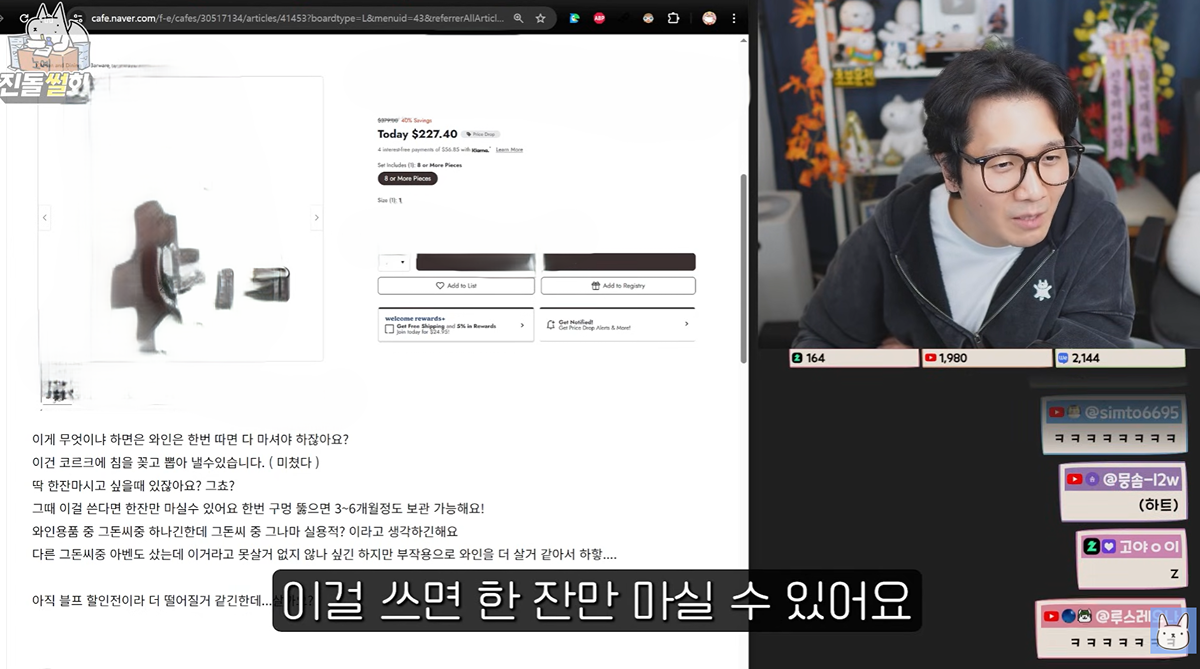Click the Add to Registry button
1200x669 pixels.
617,286
